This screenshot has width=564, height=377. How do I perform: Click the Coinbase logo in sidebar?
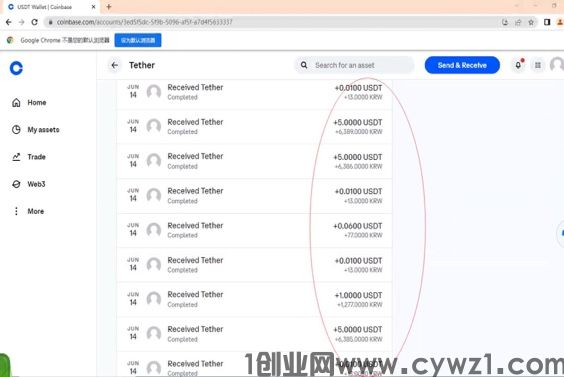click(16, 68)
